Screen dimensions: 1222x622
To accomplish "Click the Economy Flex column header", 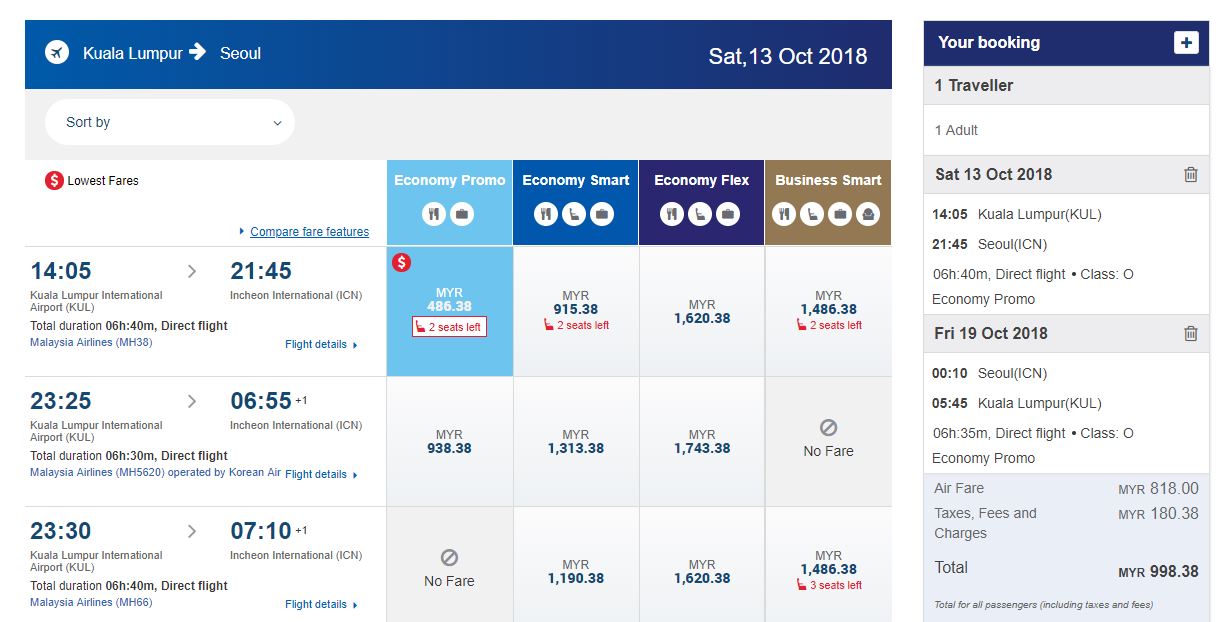I will (701, 181).
